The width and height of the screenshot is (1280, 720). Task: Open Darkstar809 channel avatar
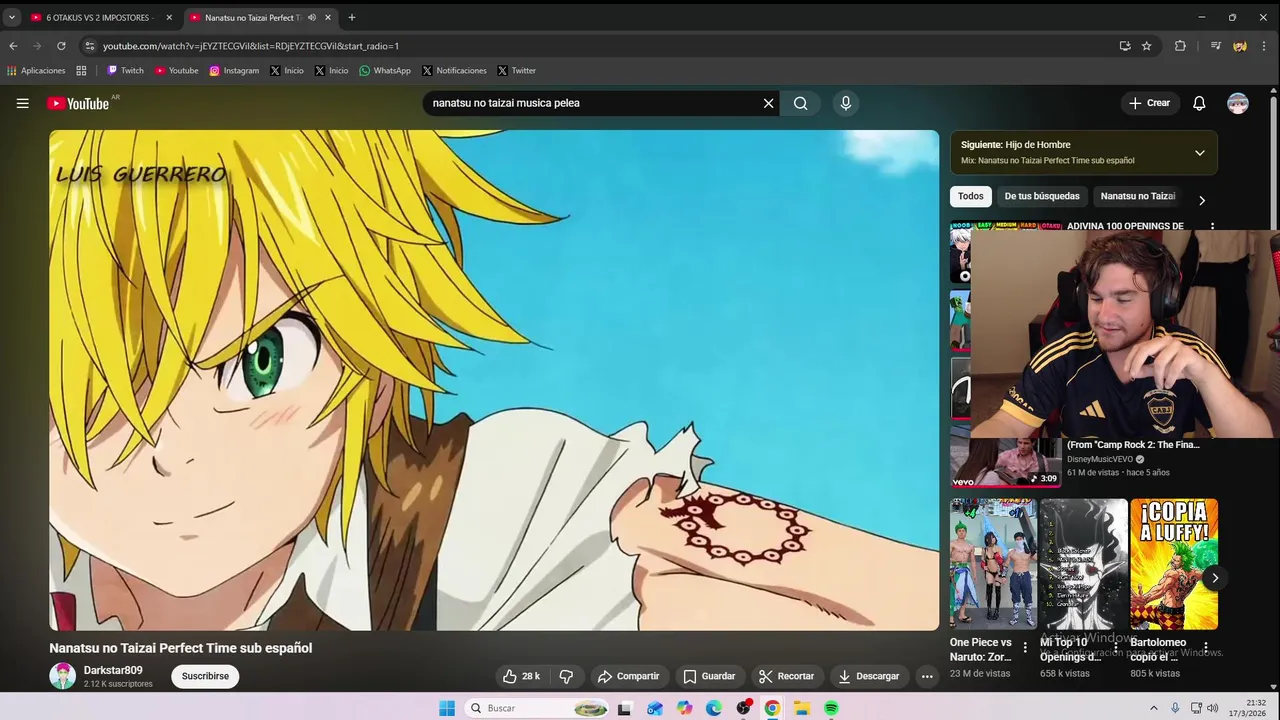pyautogui.click(x=62, y=676)
